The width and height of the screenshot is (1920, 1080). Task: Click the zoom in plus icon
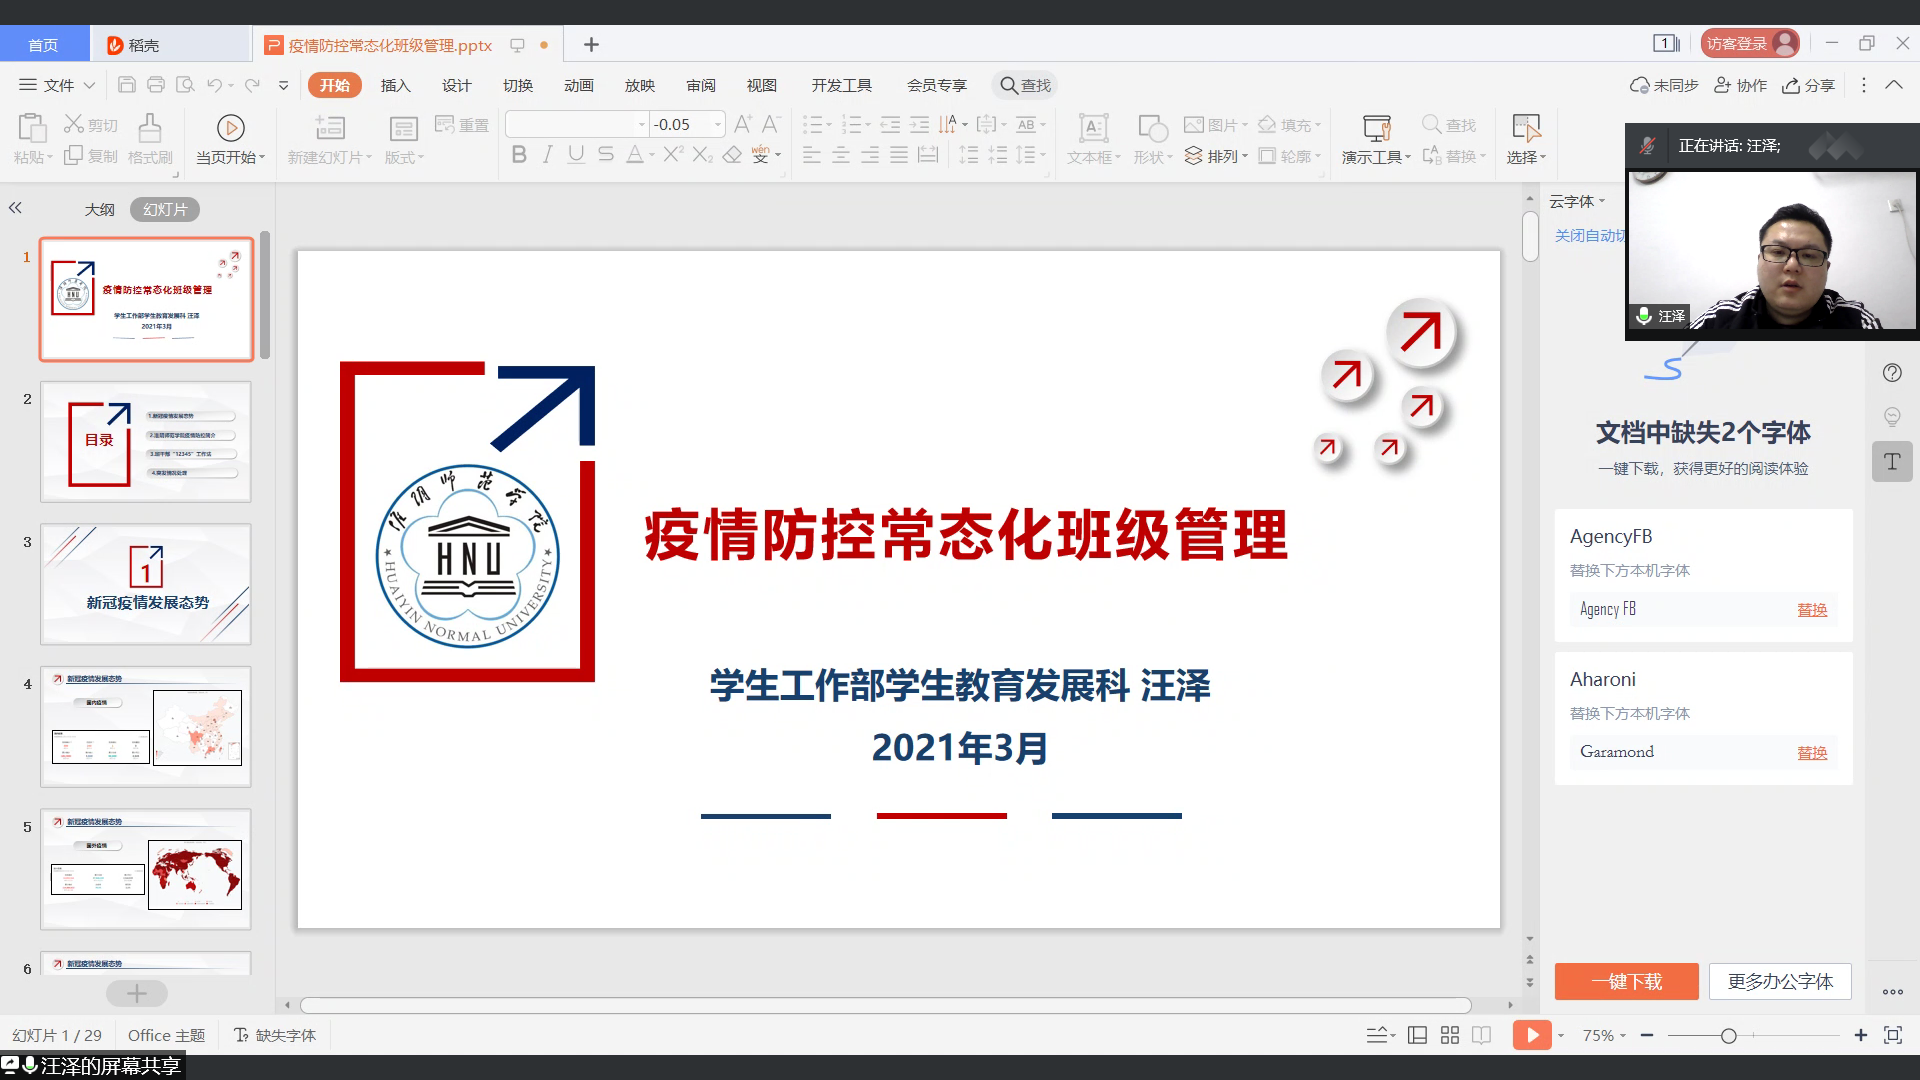click(1860, 1035)
